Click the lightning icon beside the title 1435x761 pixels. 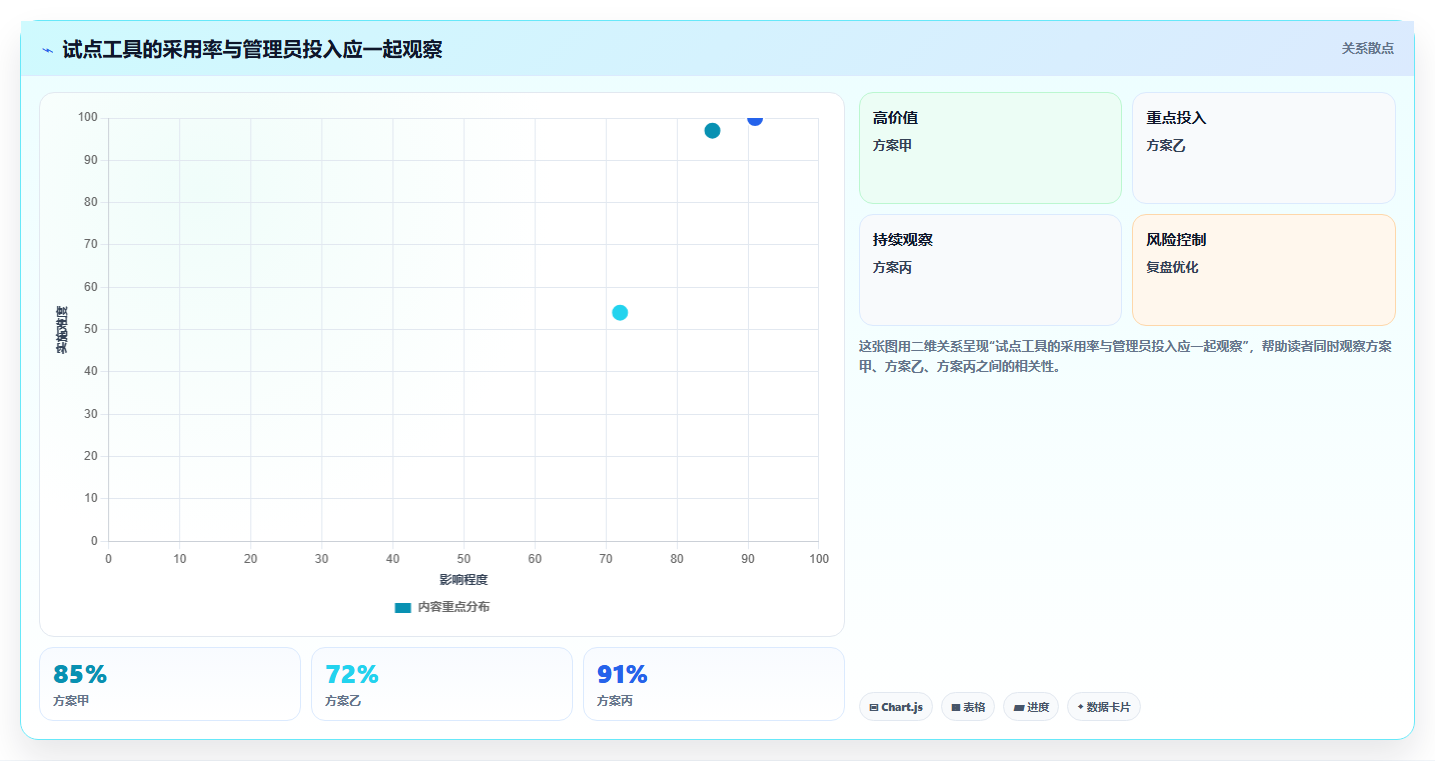[x=48, y=50]
